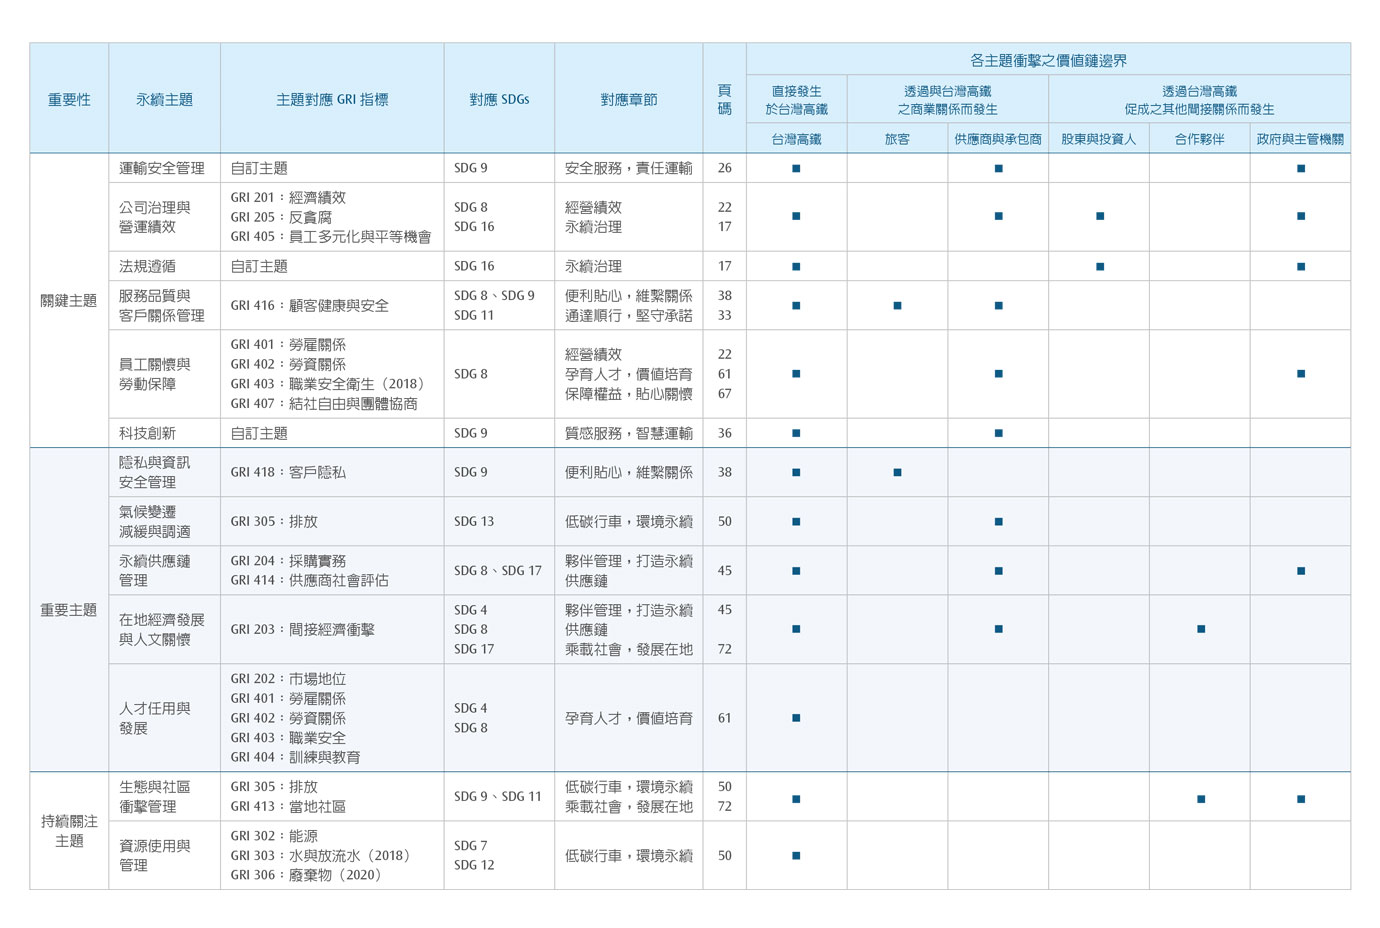Select GRI 306：廢棄物（2020） text
This screenshot has width=1380, height=928.
[x=306, y=875]
